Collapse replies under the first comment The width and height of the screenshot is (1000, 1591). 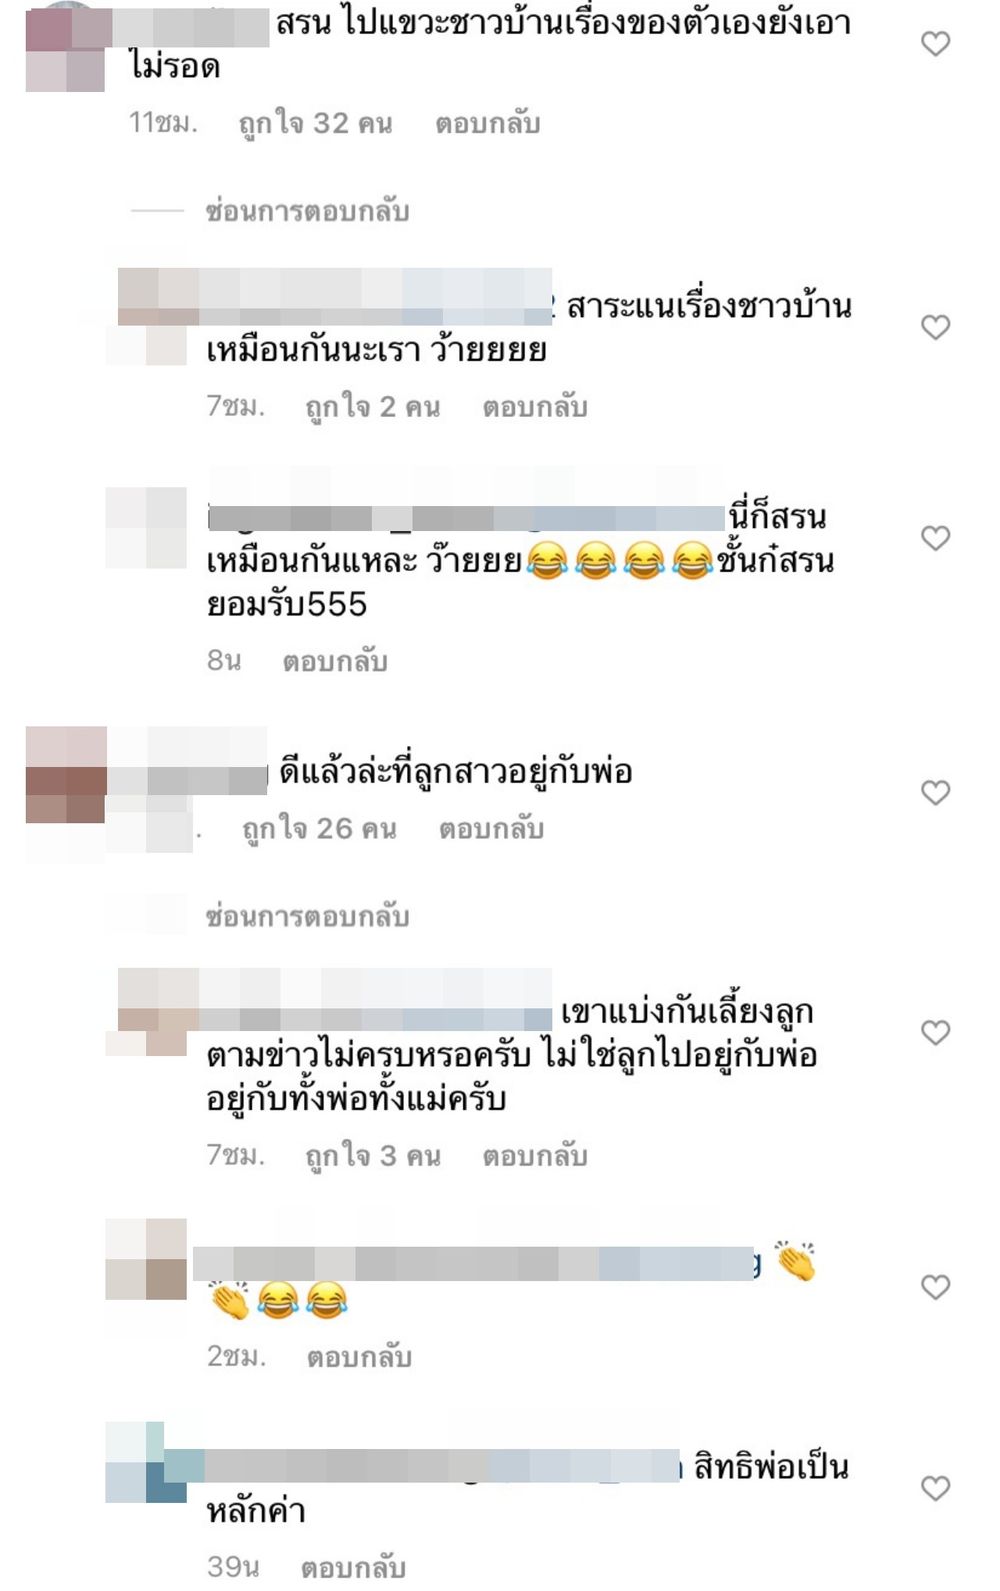pyautogui.click(x=307, y=211)
